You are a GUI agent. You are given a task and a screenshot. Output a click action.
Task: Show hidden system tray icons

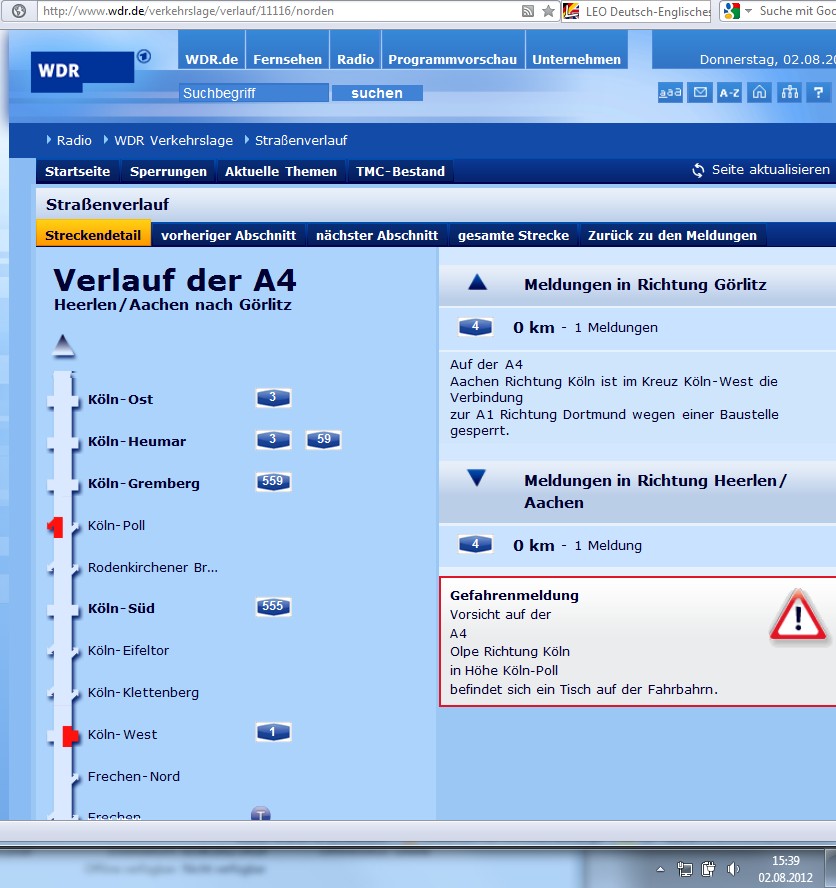[x=660, y=869]
